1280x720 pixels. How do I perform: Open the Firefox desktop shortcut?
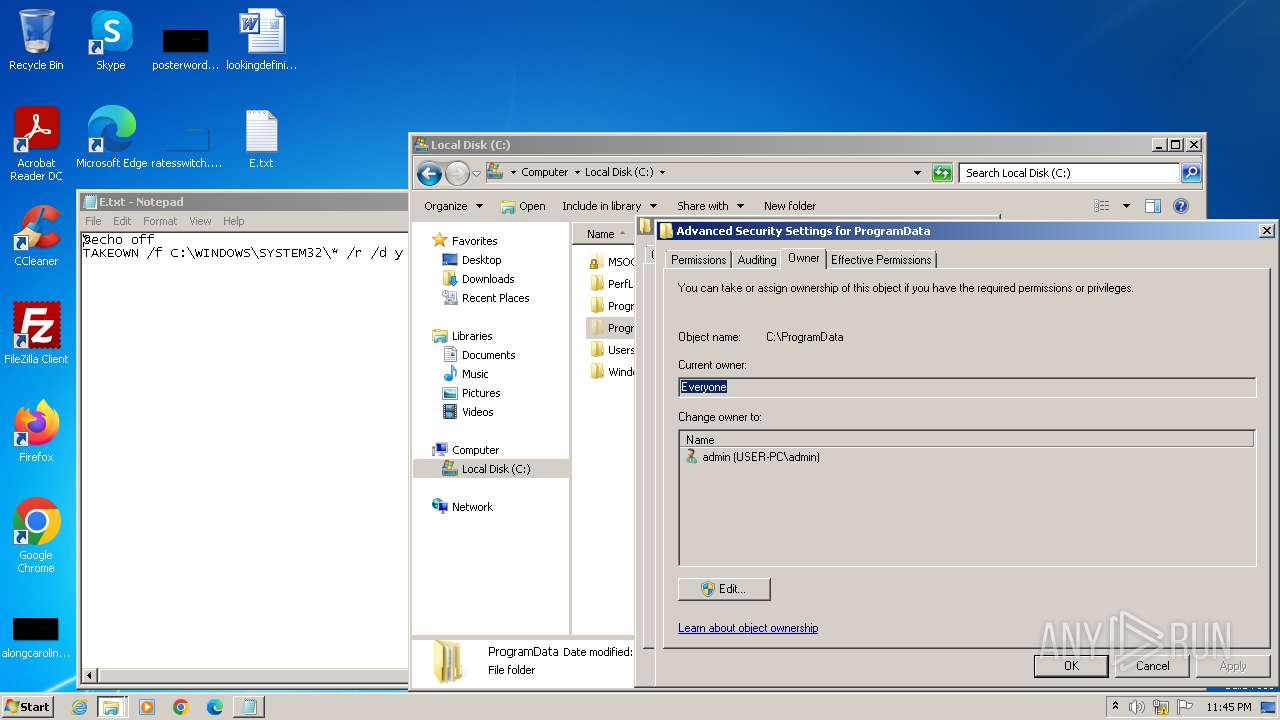36,432
